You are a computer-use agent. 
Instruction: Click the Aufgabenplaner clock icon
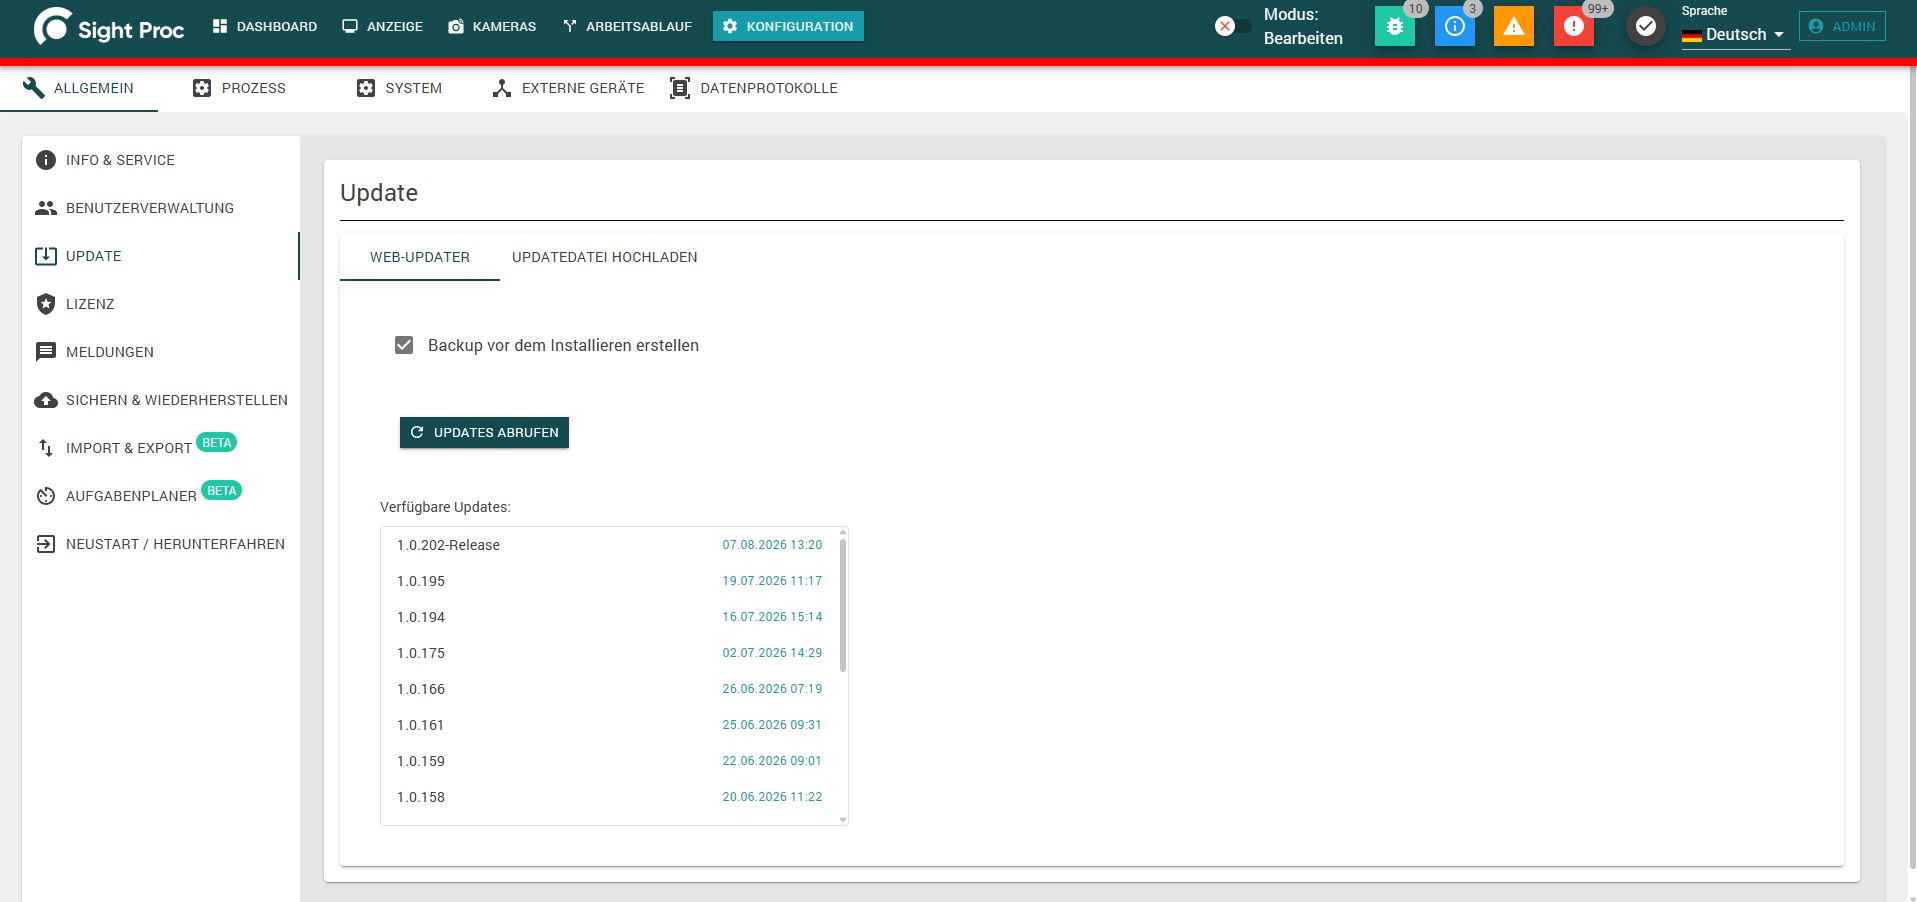click(x=46, y=496)
